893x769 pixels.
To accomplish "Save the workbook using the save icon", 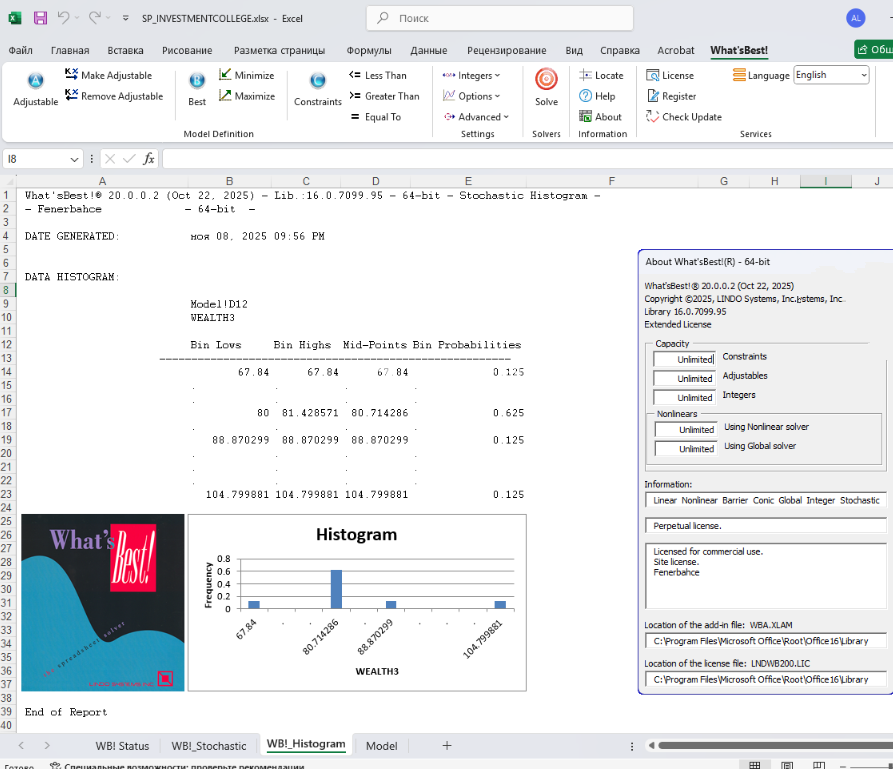I will tap(40, 18).
